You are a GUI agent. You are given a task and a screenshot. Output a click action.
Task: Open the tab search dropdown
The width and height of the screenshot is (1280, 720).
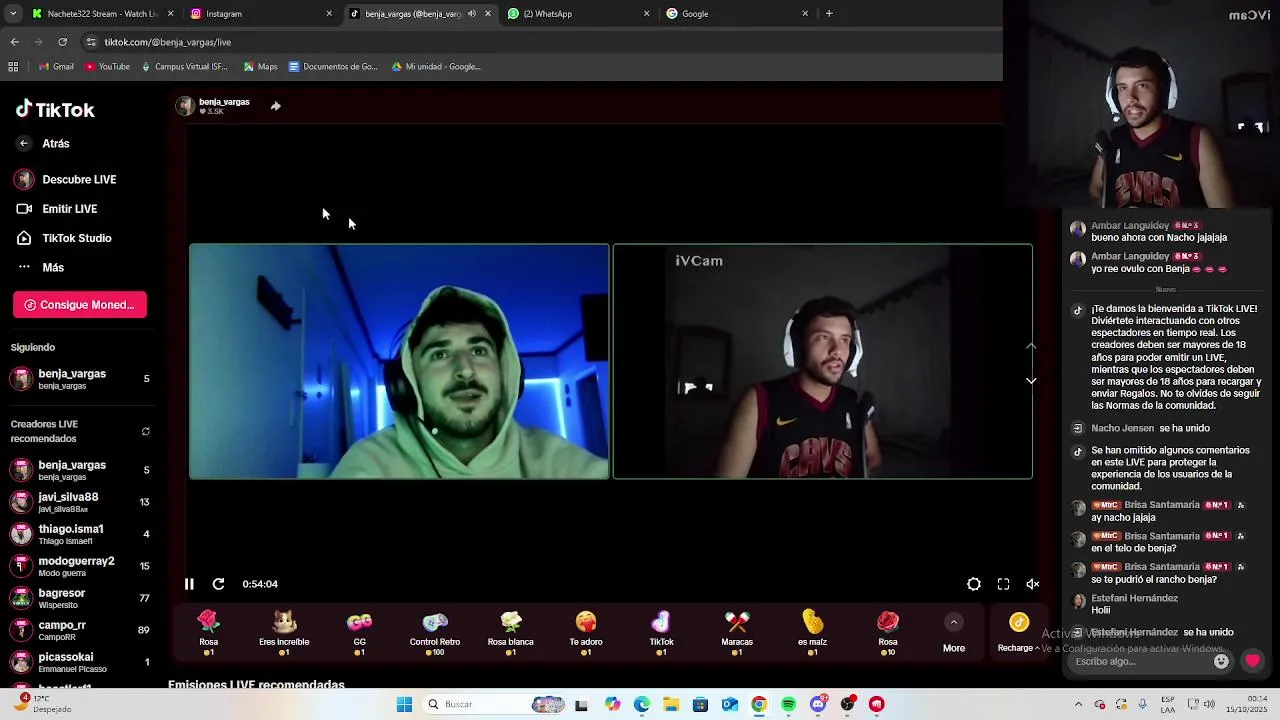click(x=13, y=14)
